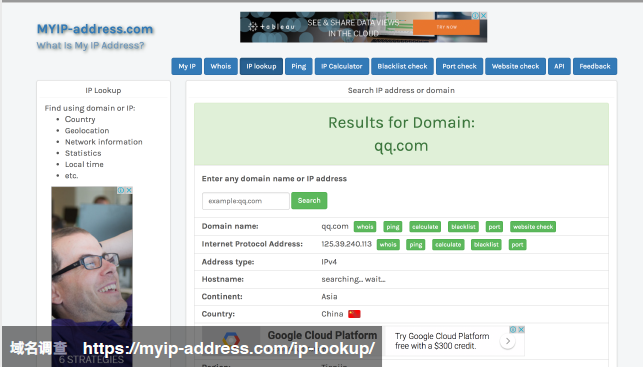Check blacklist in the Internet Protocol Address row
The image size is (643, 367).
click(x=486, y=245)
